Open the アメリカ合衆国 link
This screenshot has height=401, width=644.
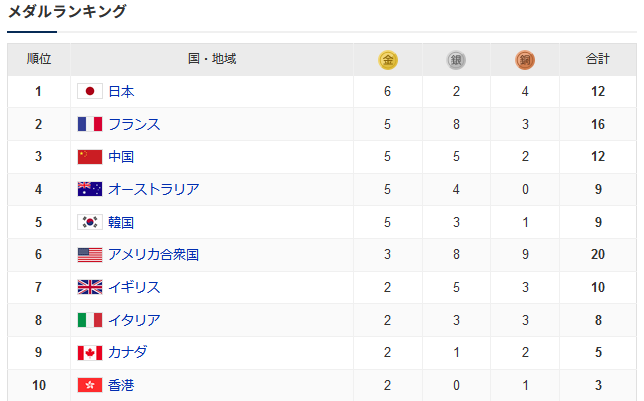(153, 255)
